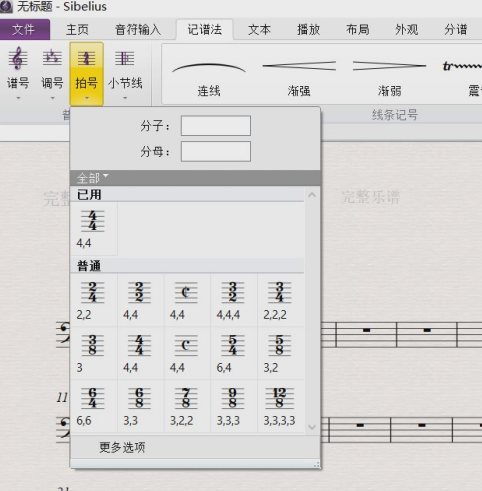Switch to the 记谱法 ribbon tab
The width and height of the screenshot is (482, 491).
pyautogui.click(x=205, y=29)
